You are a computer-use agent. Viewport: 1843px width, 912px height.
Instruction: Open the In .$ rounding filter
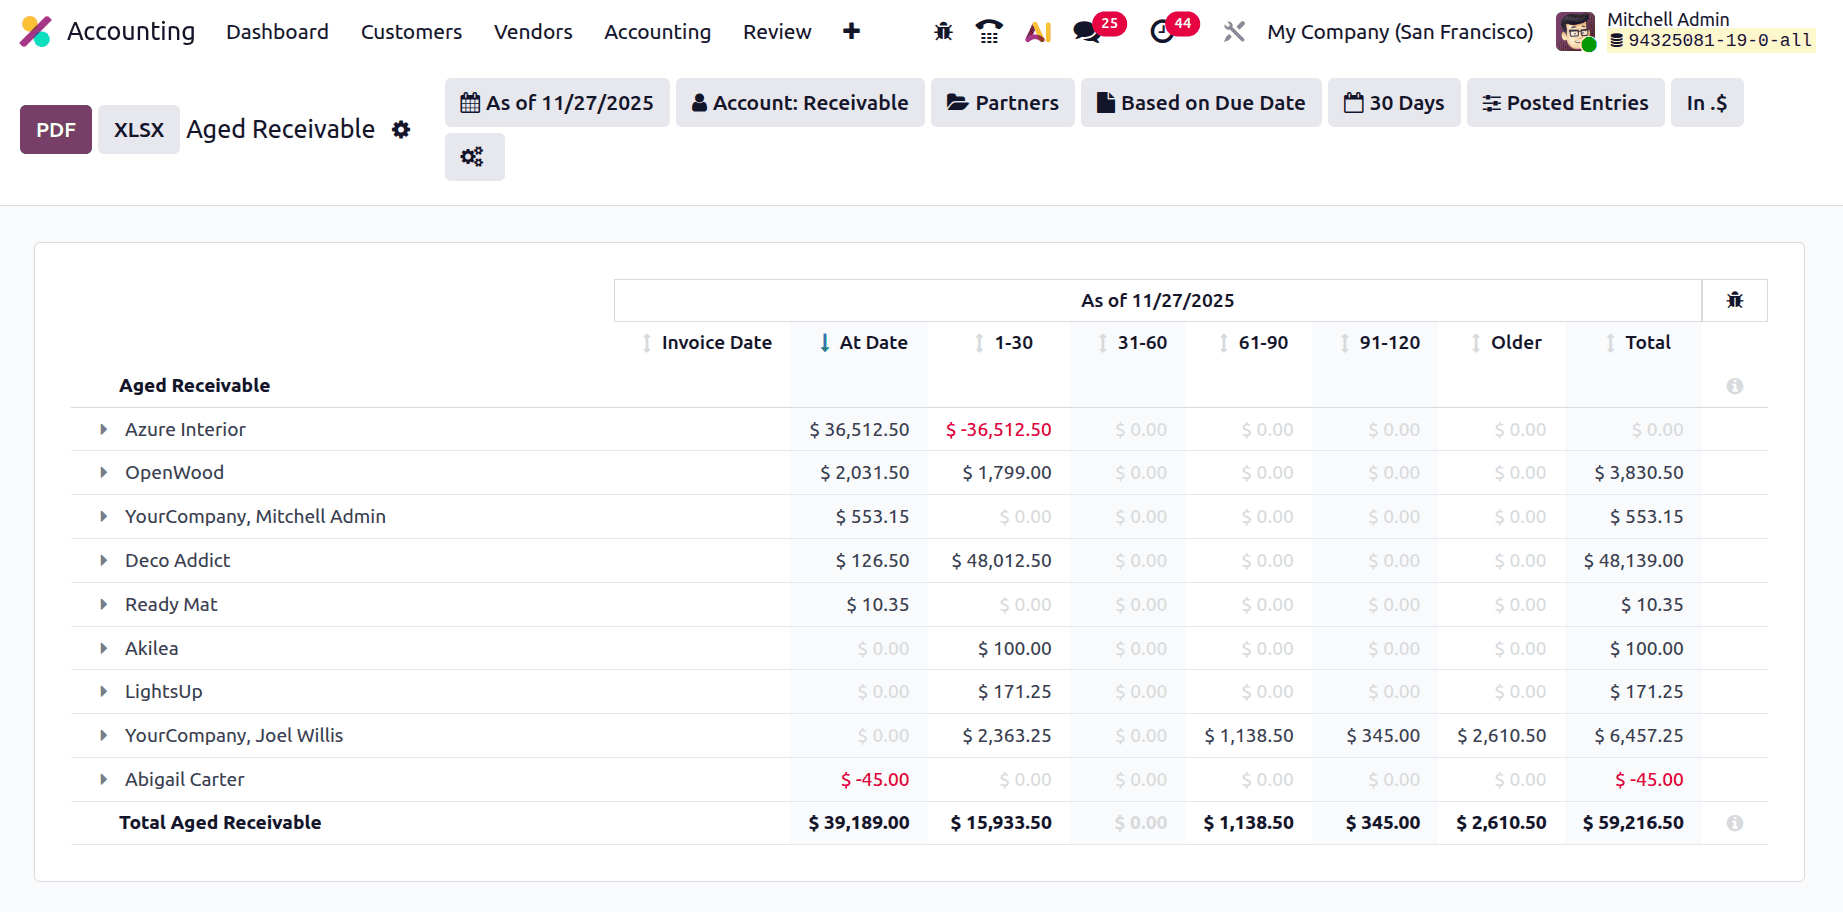(x=1707, y=103)
